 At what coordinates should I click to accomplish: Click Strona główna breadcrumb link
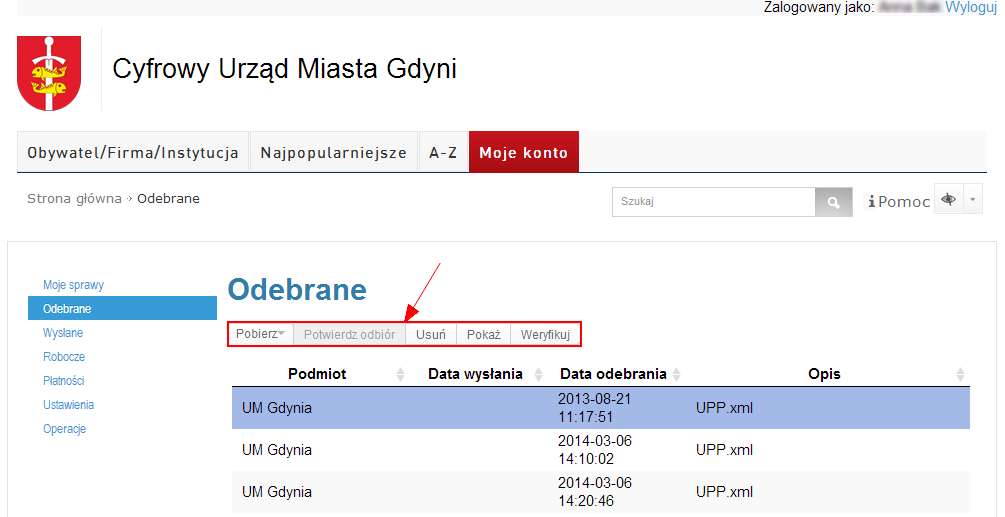pos(74,199)
